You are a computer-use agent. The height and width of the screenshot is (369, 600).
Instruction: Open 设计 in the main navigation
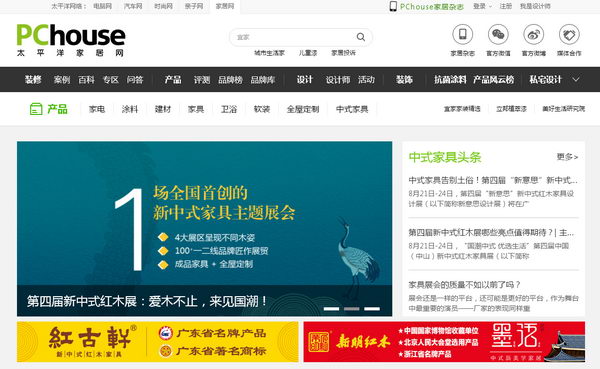[x=305, y=80]
